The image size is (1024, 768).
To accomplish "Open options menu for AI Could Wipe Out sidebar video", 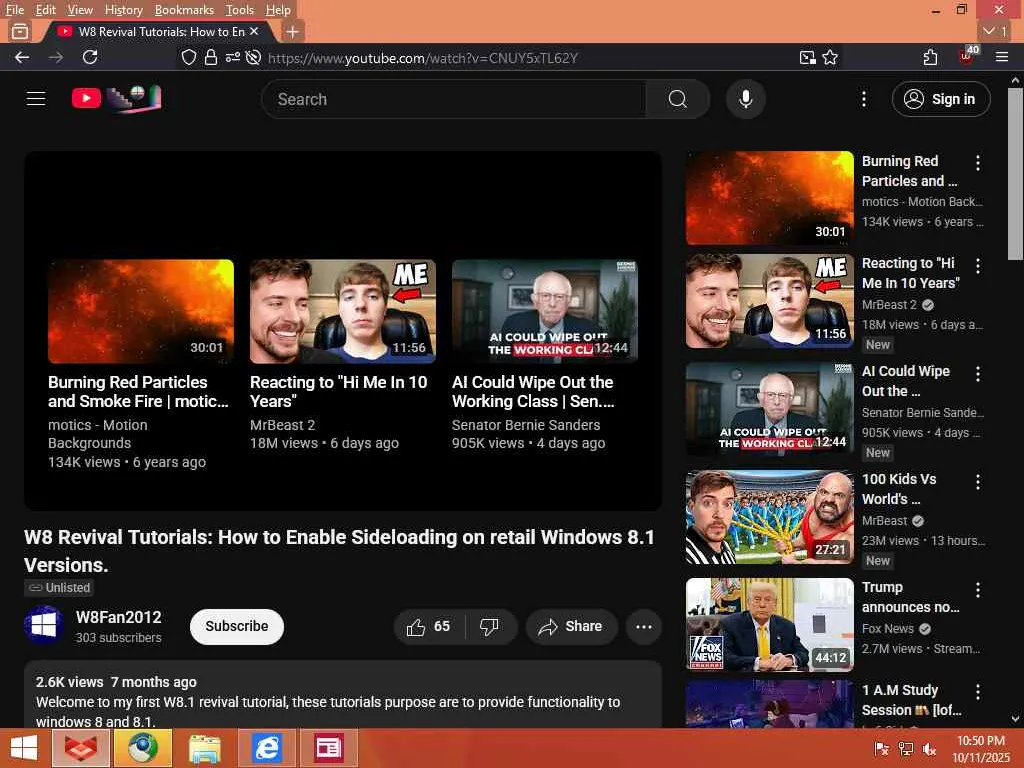I will click(978, 374).
